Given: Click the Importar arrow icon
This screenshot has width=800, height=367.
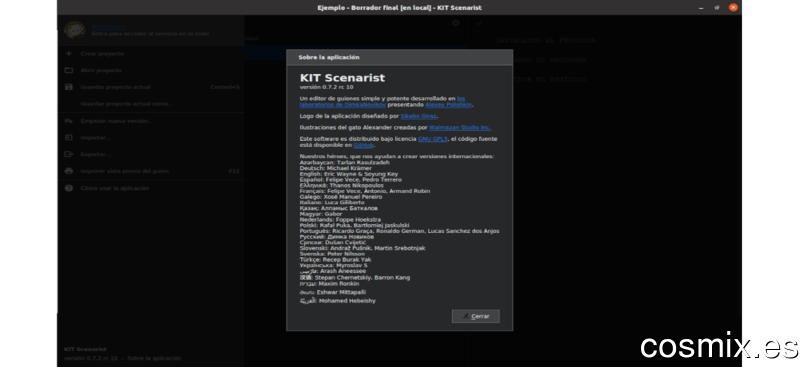Looking at the screenshot, I should click(69, 137).
